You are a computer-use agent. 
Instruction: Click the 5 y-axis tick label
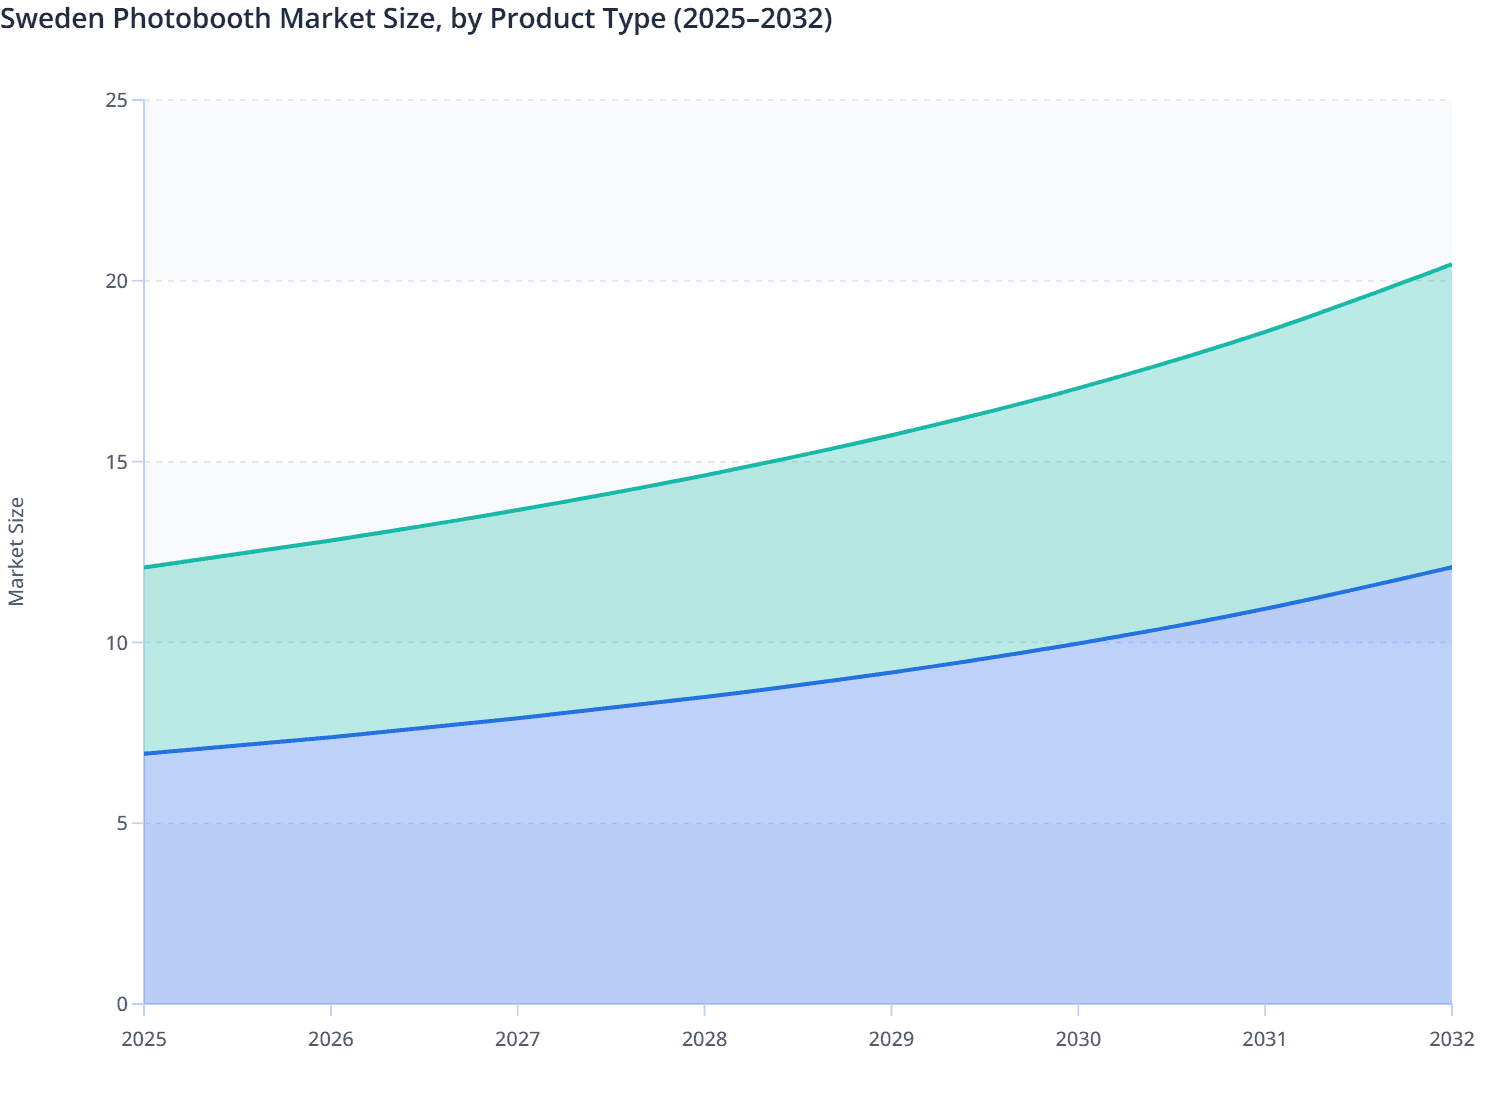(x=121, y=822)
